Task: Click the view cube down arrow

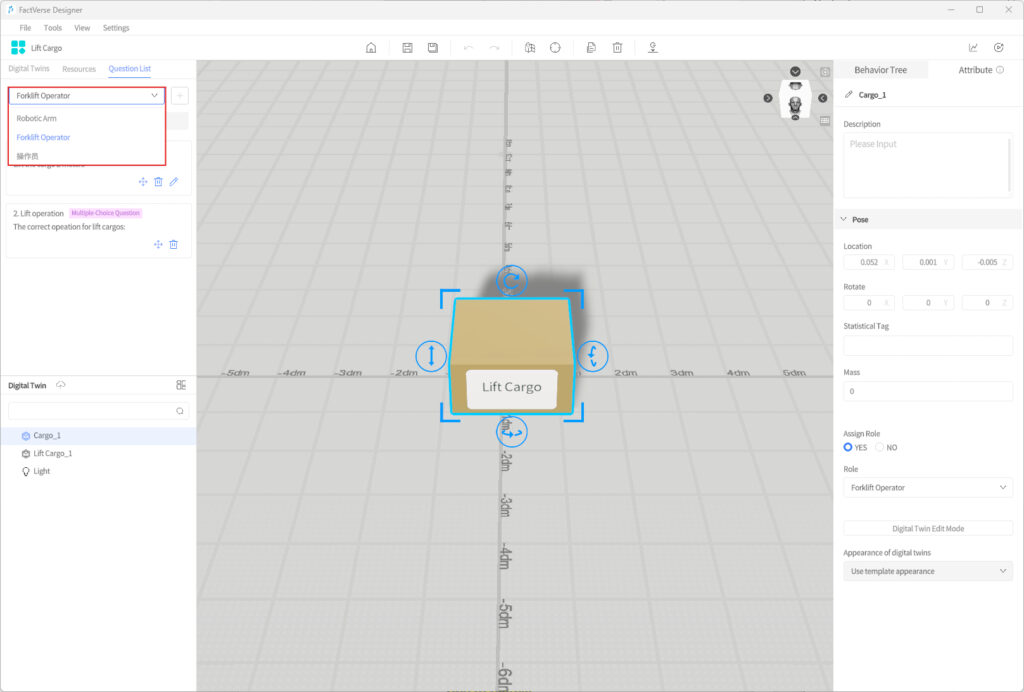Action: [795, 71]
